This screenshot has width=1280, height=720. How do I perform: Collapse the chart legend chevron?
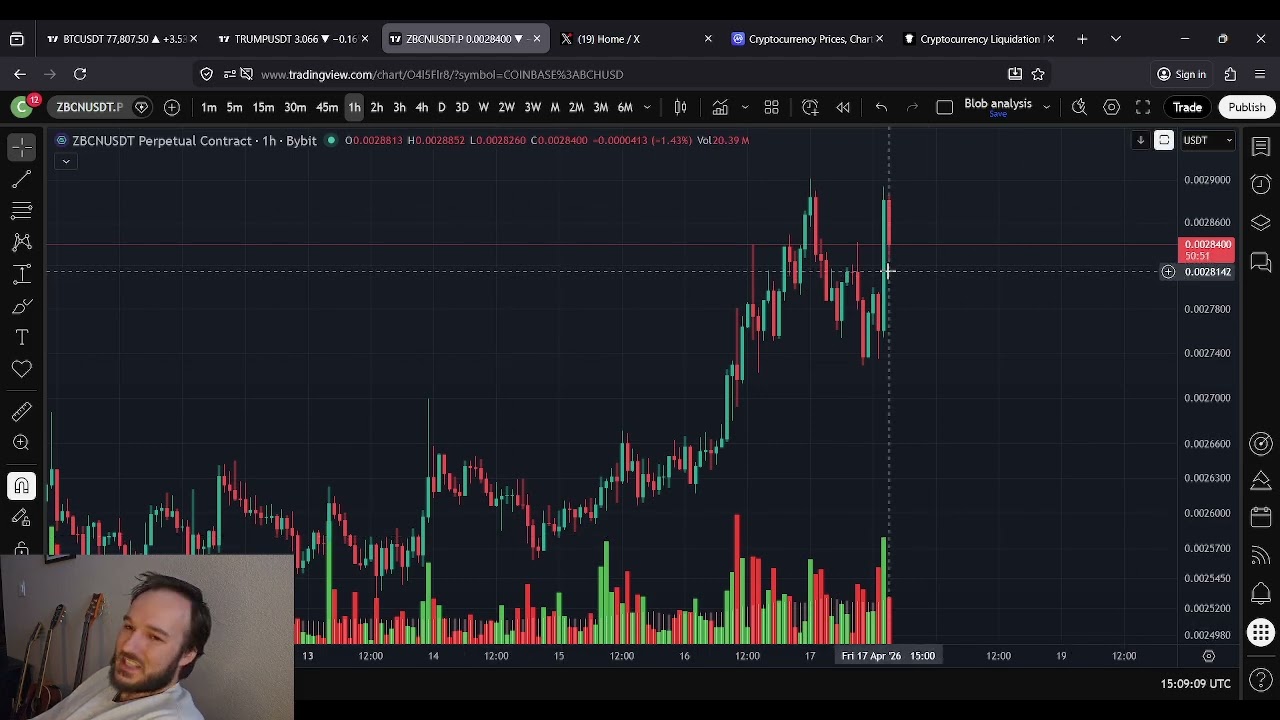(66, 161)
